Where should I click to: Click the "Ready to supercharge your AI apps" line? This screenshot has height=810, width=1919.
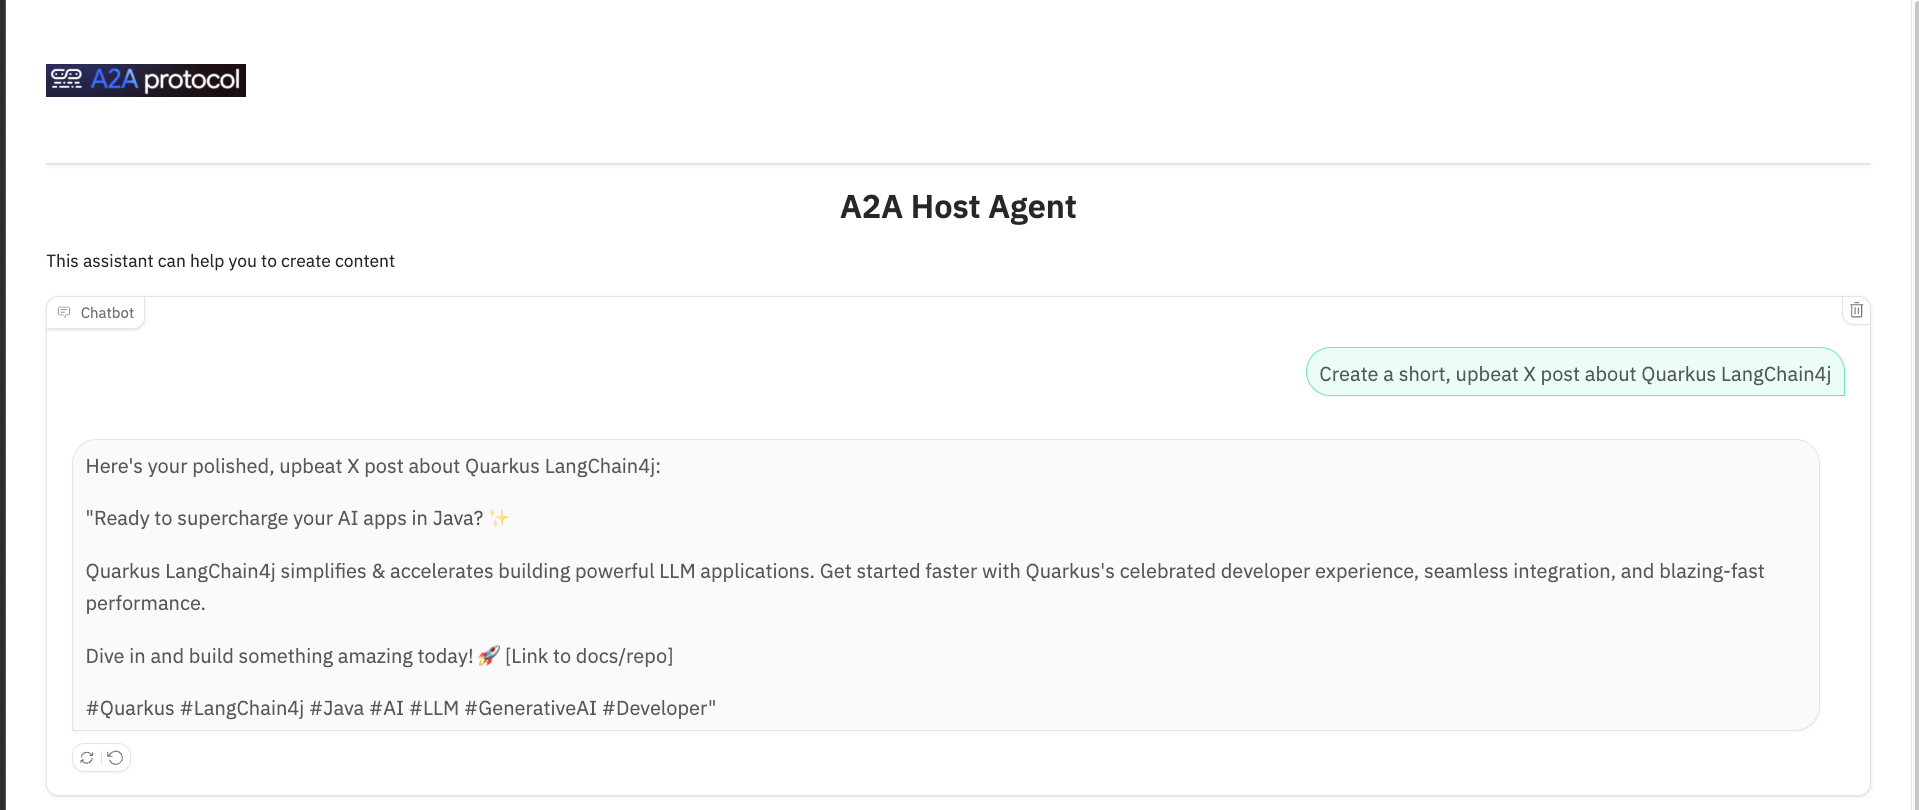click(x=298, y=518)
